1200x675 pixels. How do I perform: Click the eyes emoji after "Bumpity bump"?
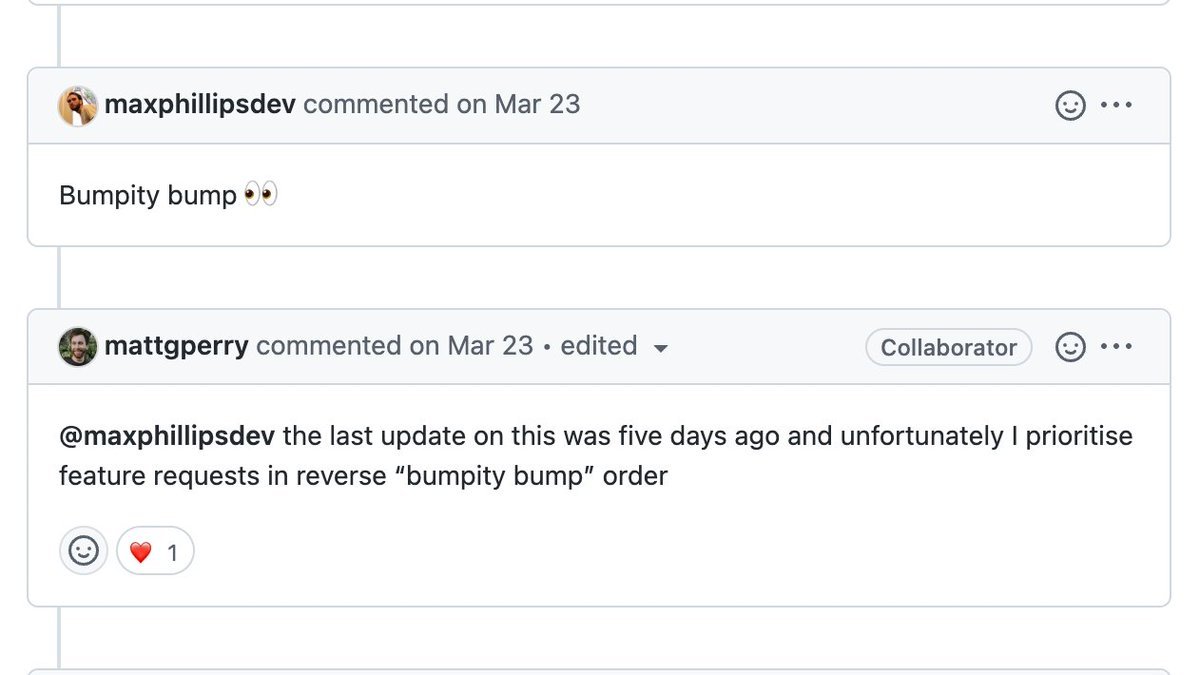tap(260, 195)
